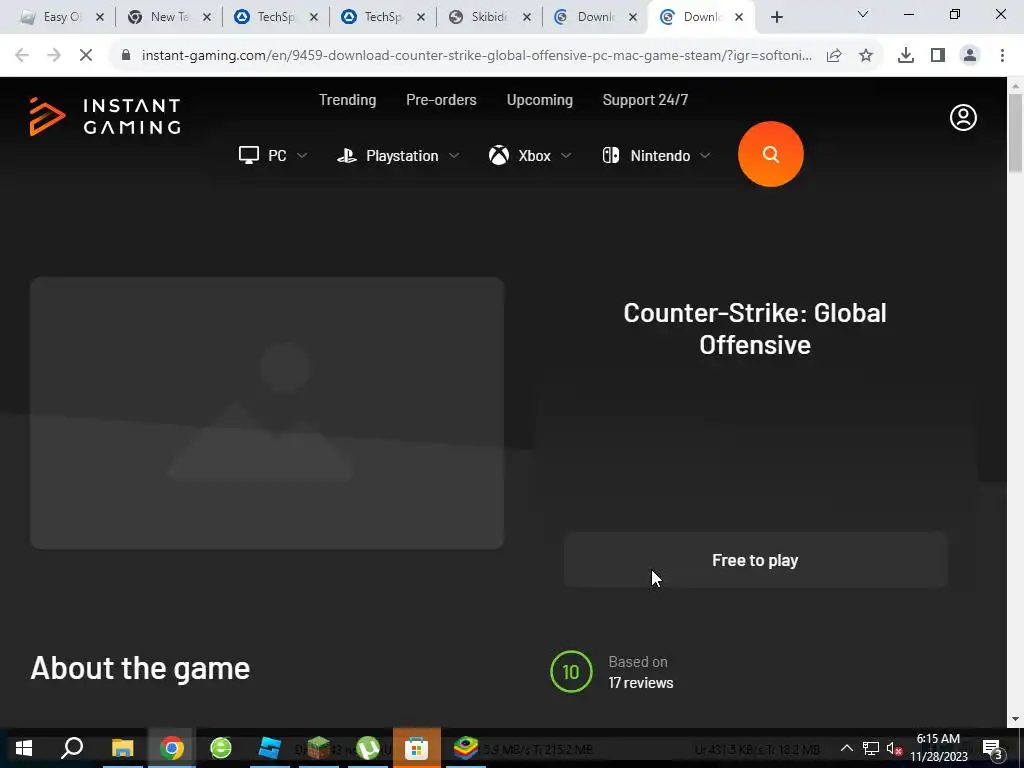The width and height of the screenshot is (1024, 768).
Task: Open File Explorer from taskbar
Action: [122, 748]
